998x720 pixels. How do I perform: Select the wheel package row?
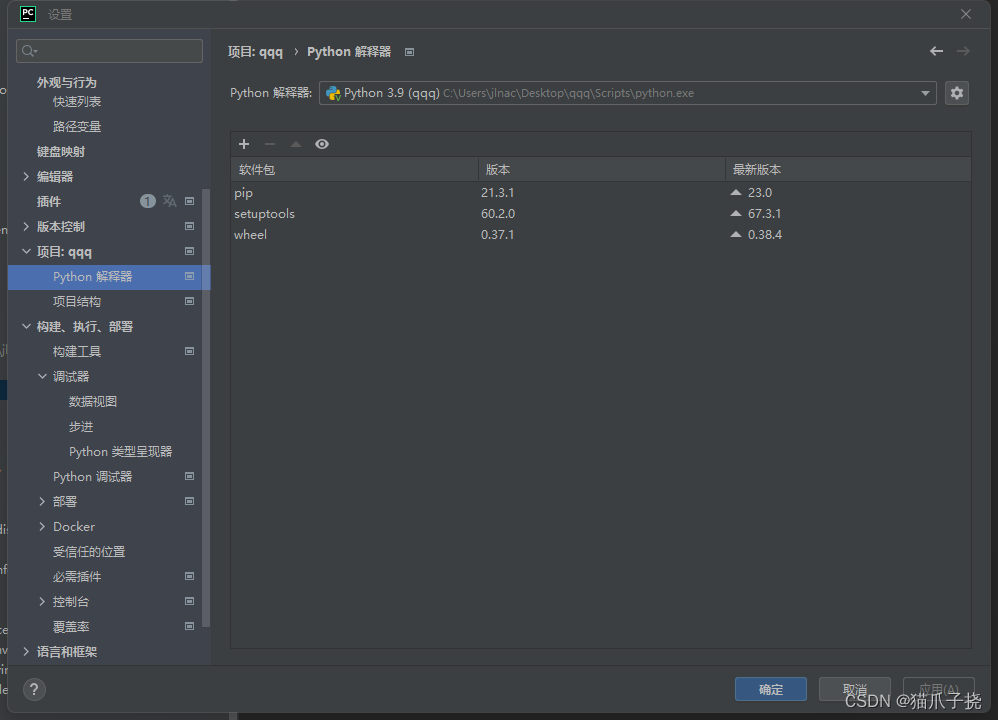point(601,234)
